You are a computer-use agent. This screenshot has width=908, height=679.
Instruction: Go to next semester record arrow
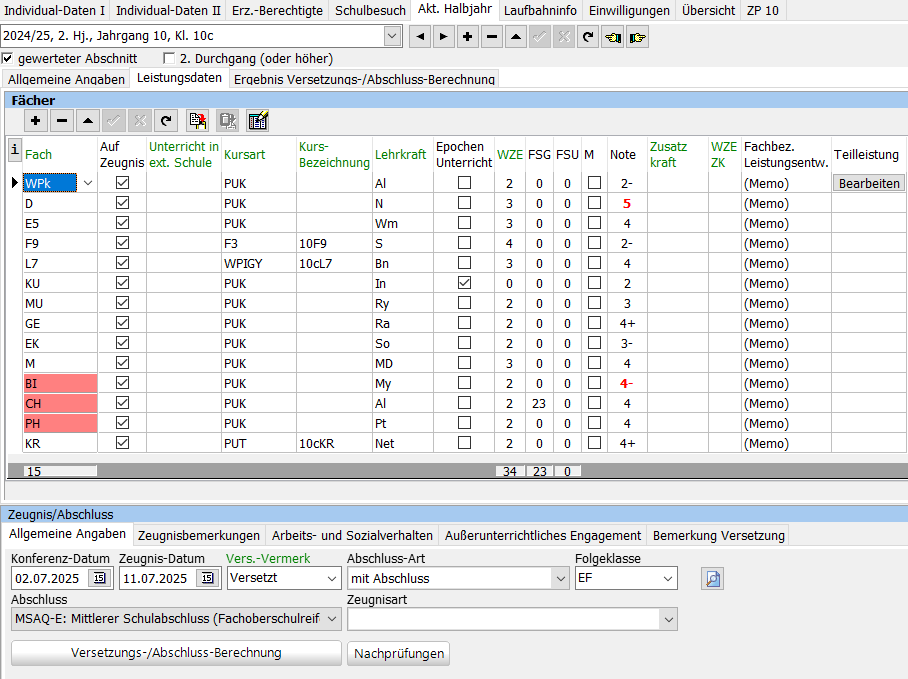coord(444,37)
